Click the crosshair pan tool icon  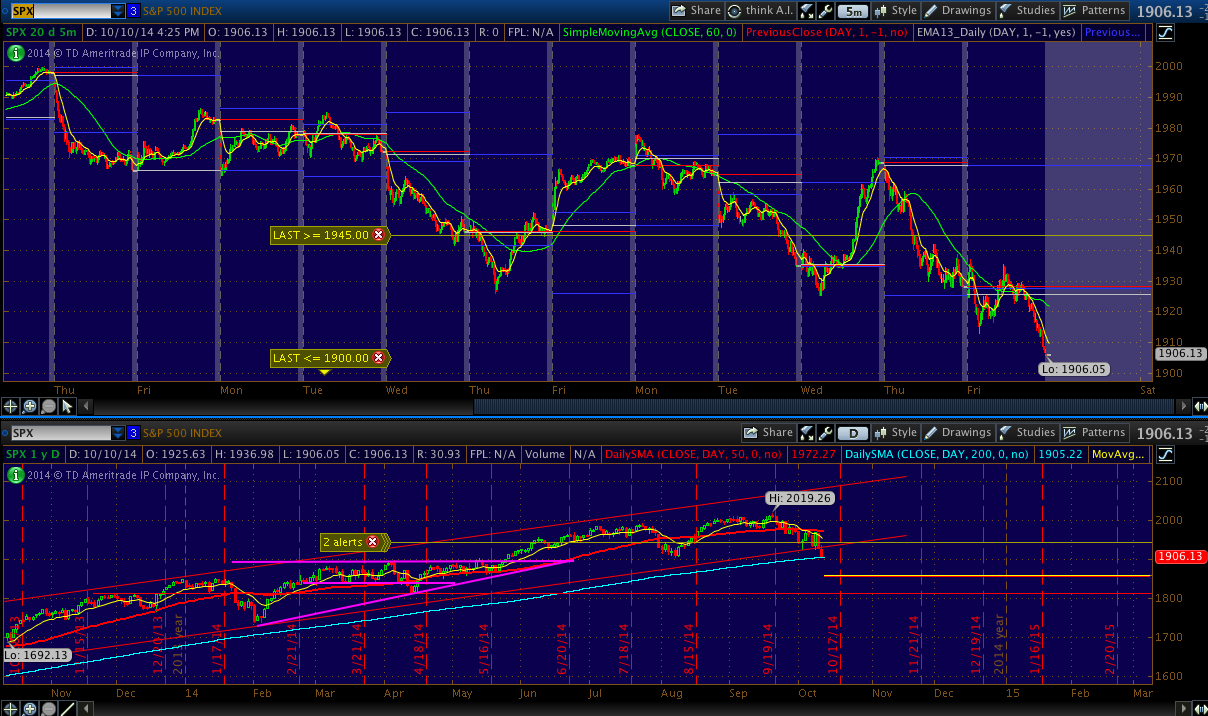click(x=11, y=406)
